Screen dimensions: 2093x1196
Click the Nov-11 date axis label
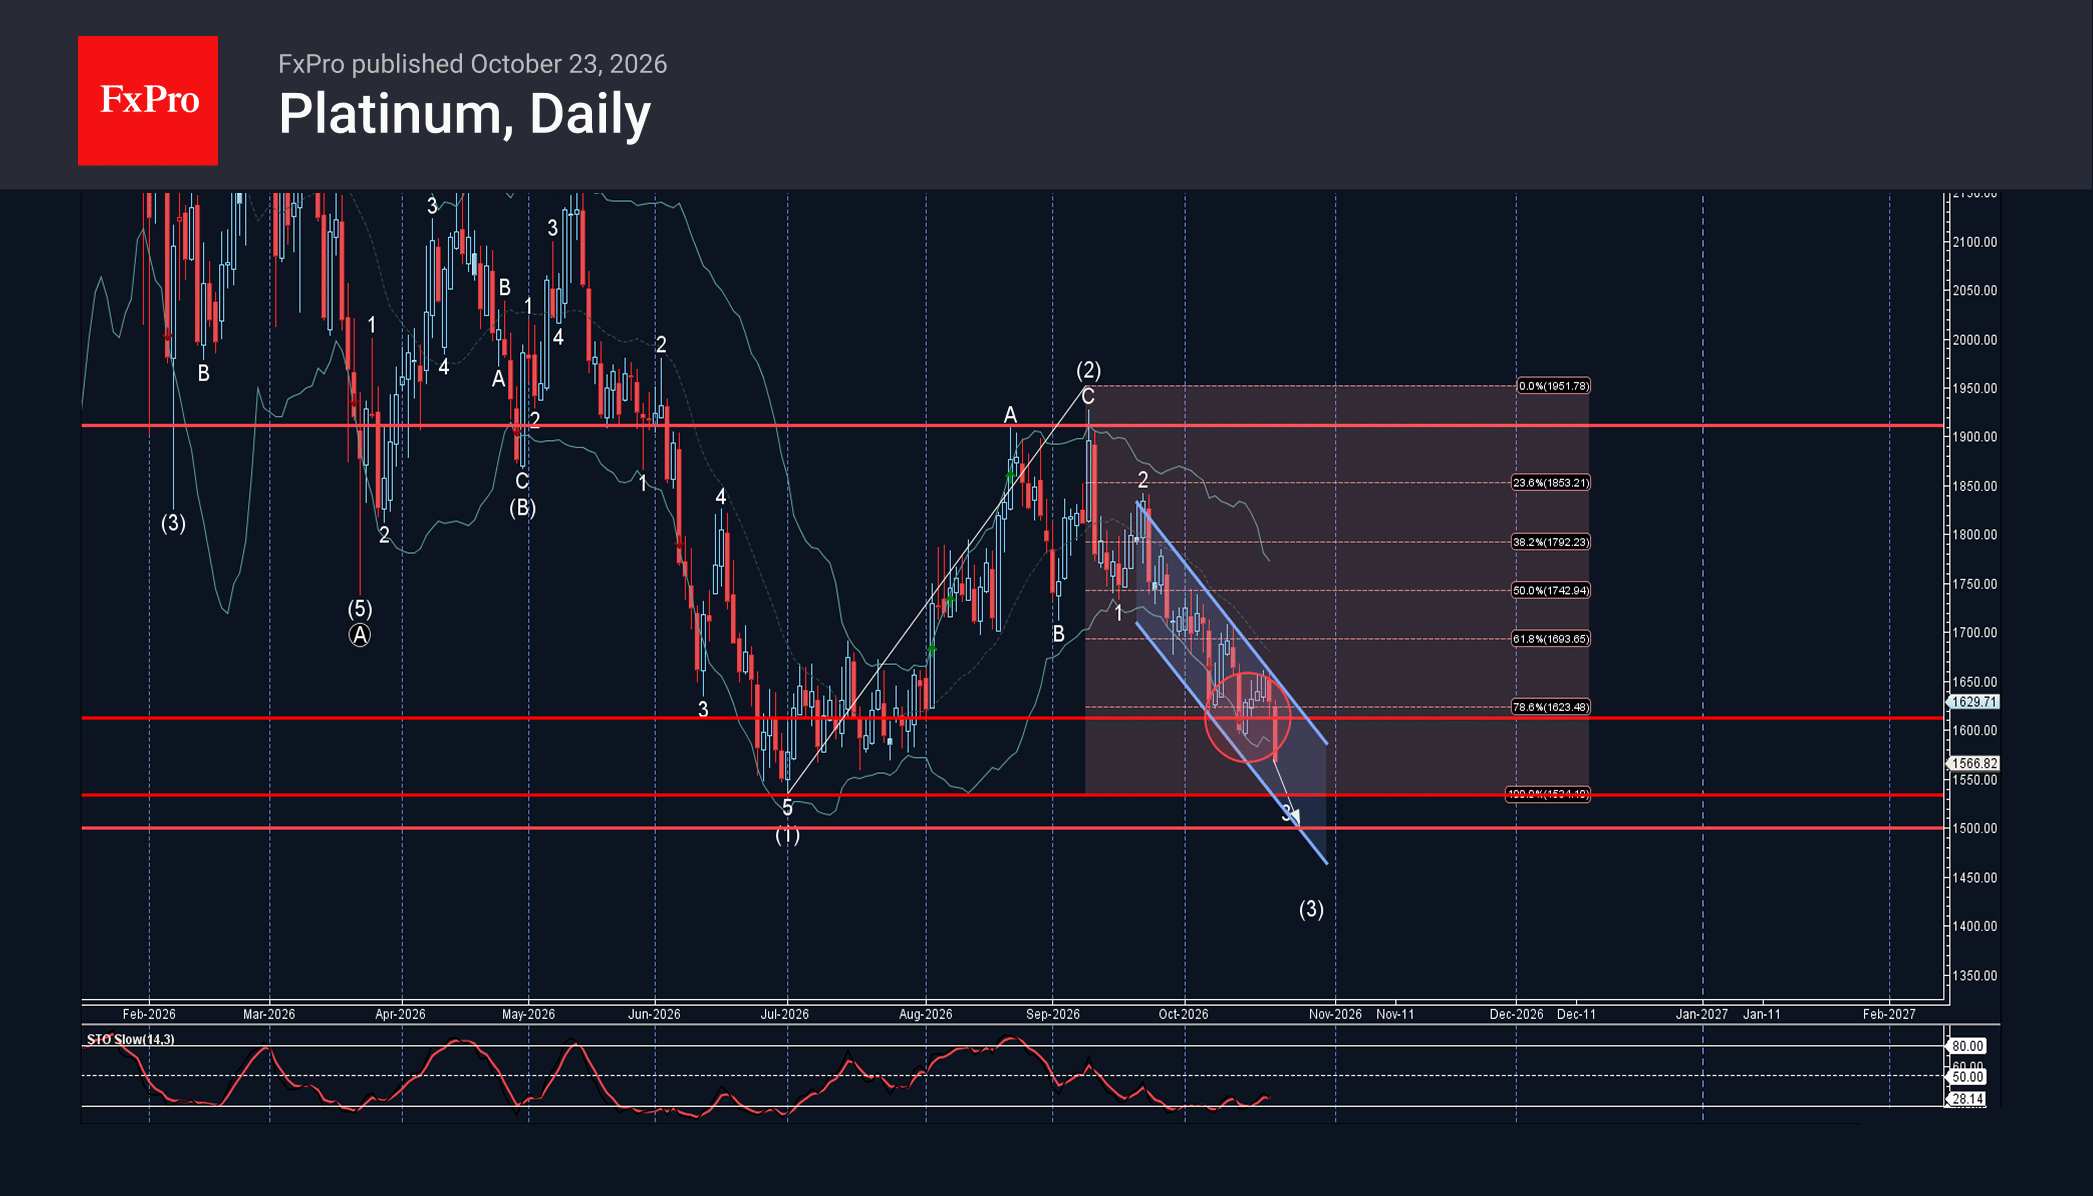pos(1395,1014)
